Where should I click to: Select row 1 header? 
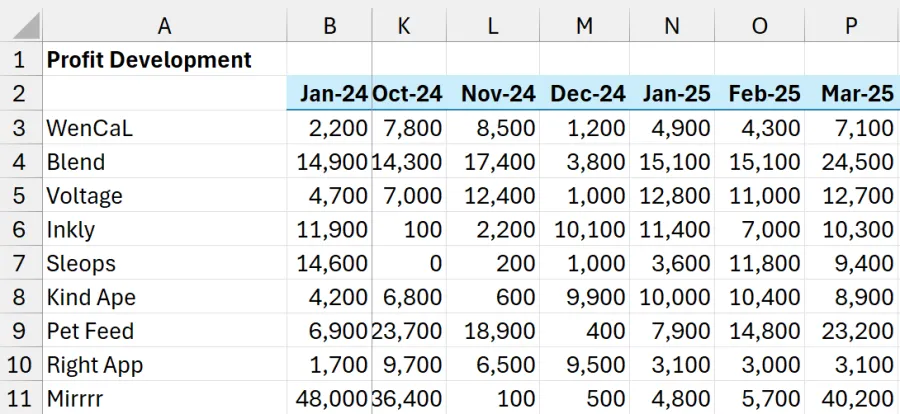(21, 59)
